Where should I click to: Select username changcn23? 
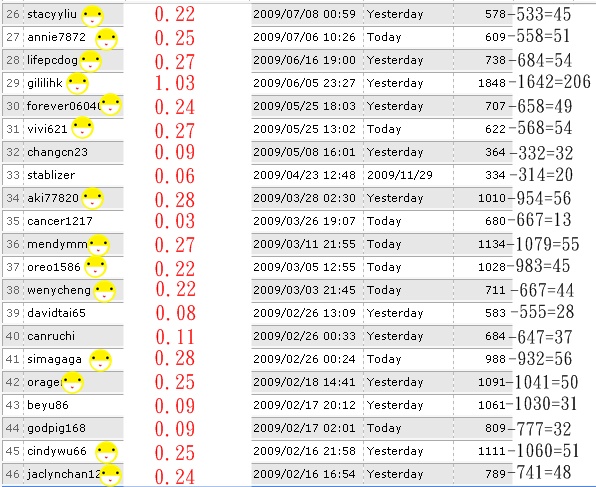(57, 152)
